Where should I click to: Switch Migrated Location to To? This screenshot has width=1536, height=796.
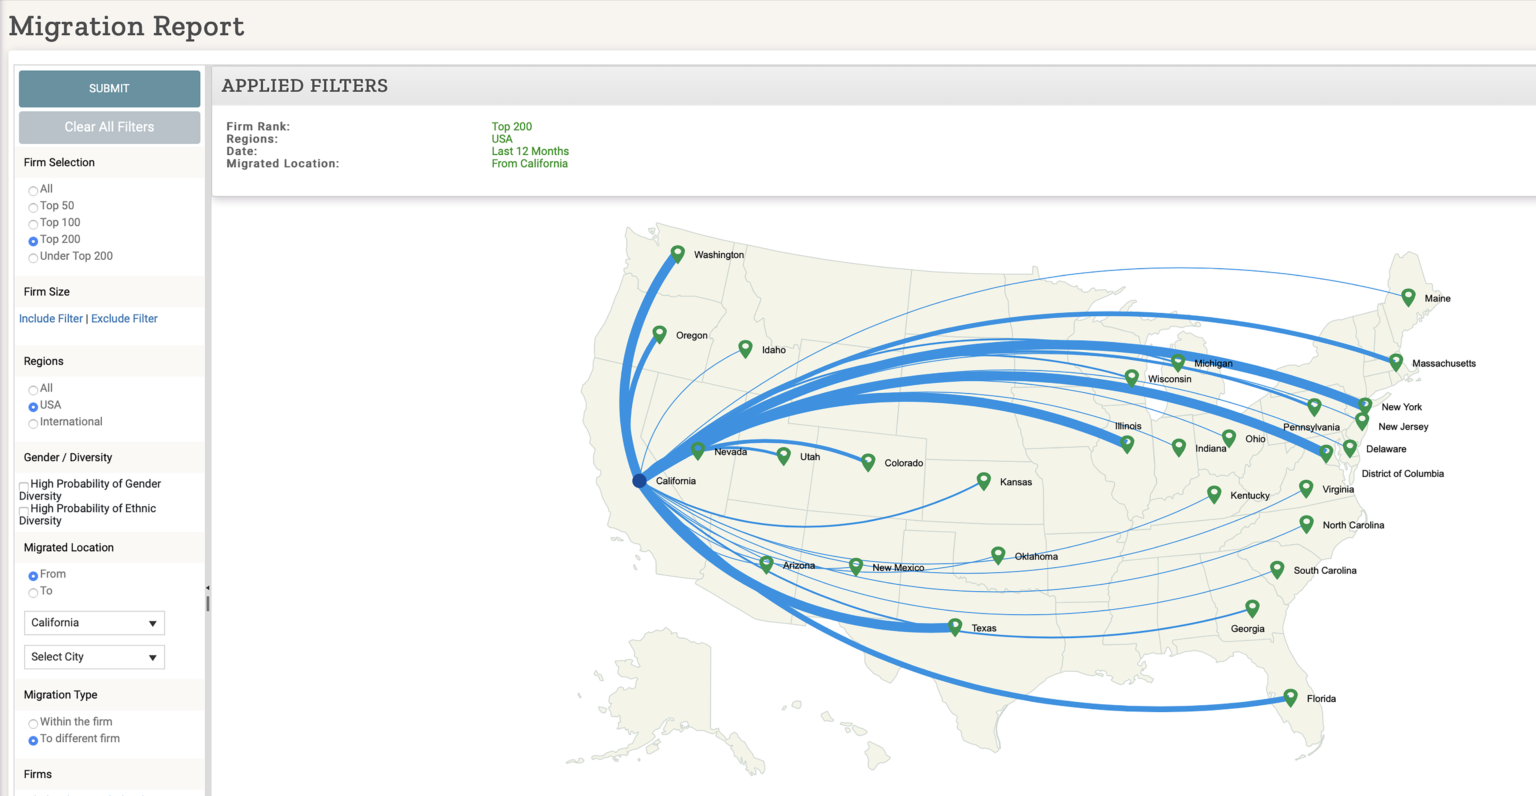point(33,591)
